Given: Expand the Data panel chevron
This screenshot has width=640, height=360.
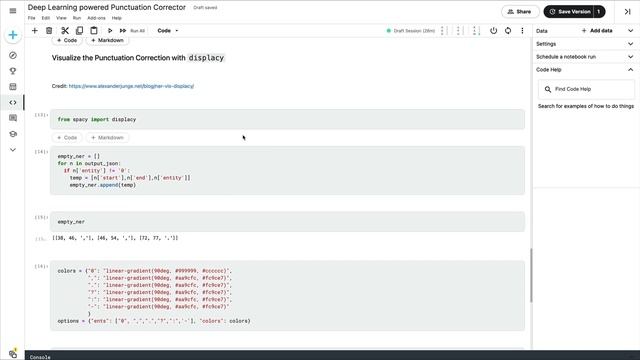Looking at the screenshot, I should [x=630, y=31].
